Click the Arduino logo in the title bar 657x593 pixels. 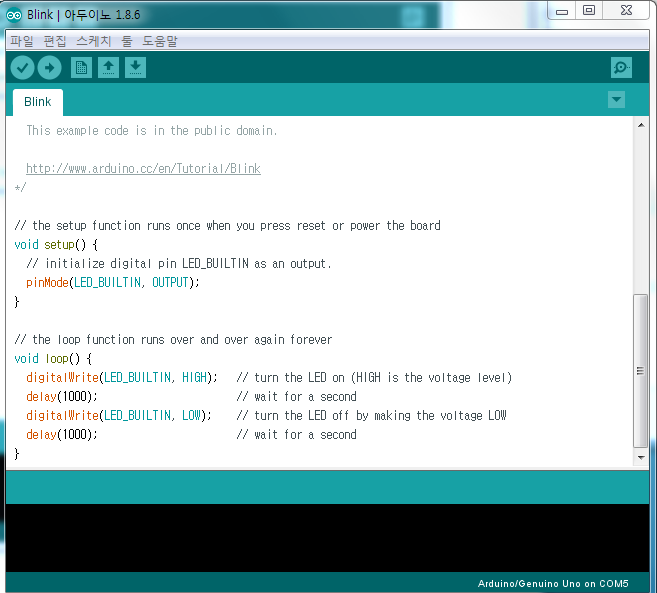[x=14, y=16]
